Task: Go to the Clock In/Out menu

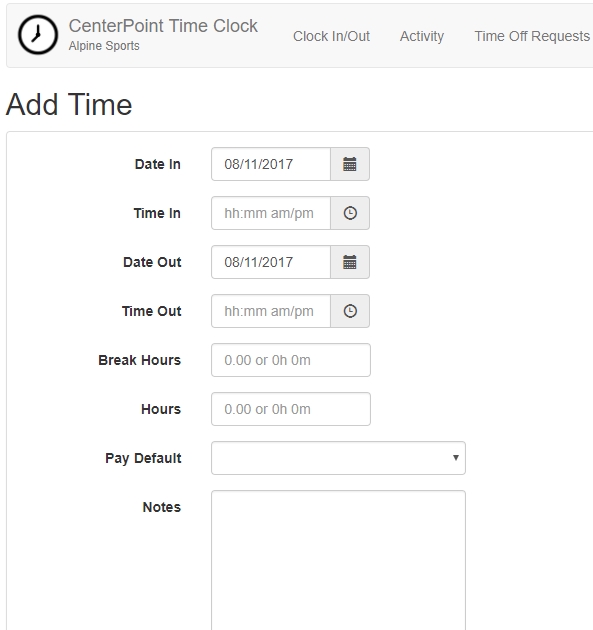Action: (331, 36)
